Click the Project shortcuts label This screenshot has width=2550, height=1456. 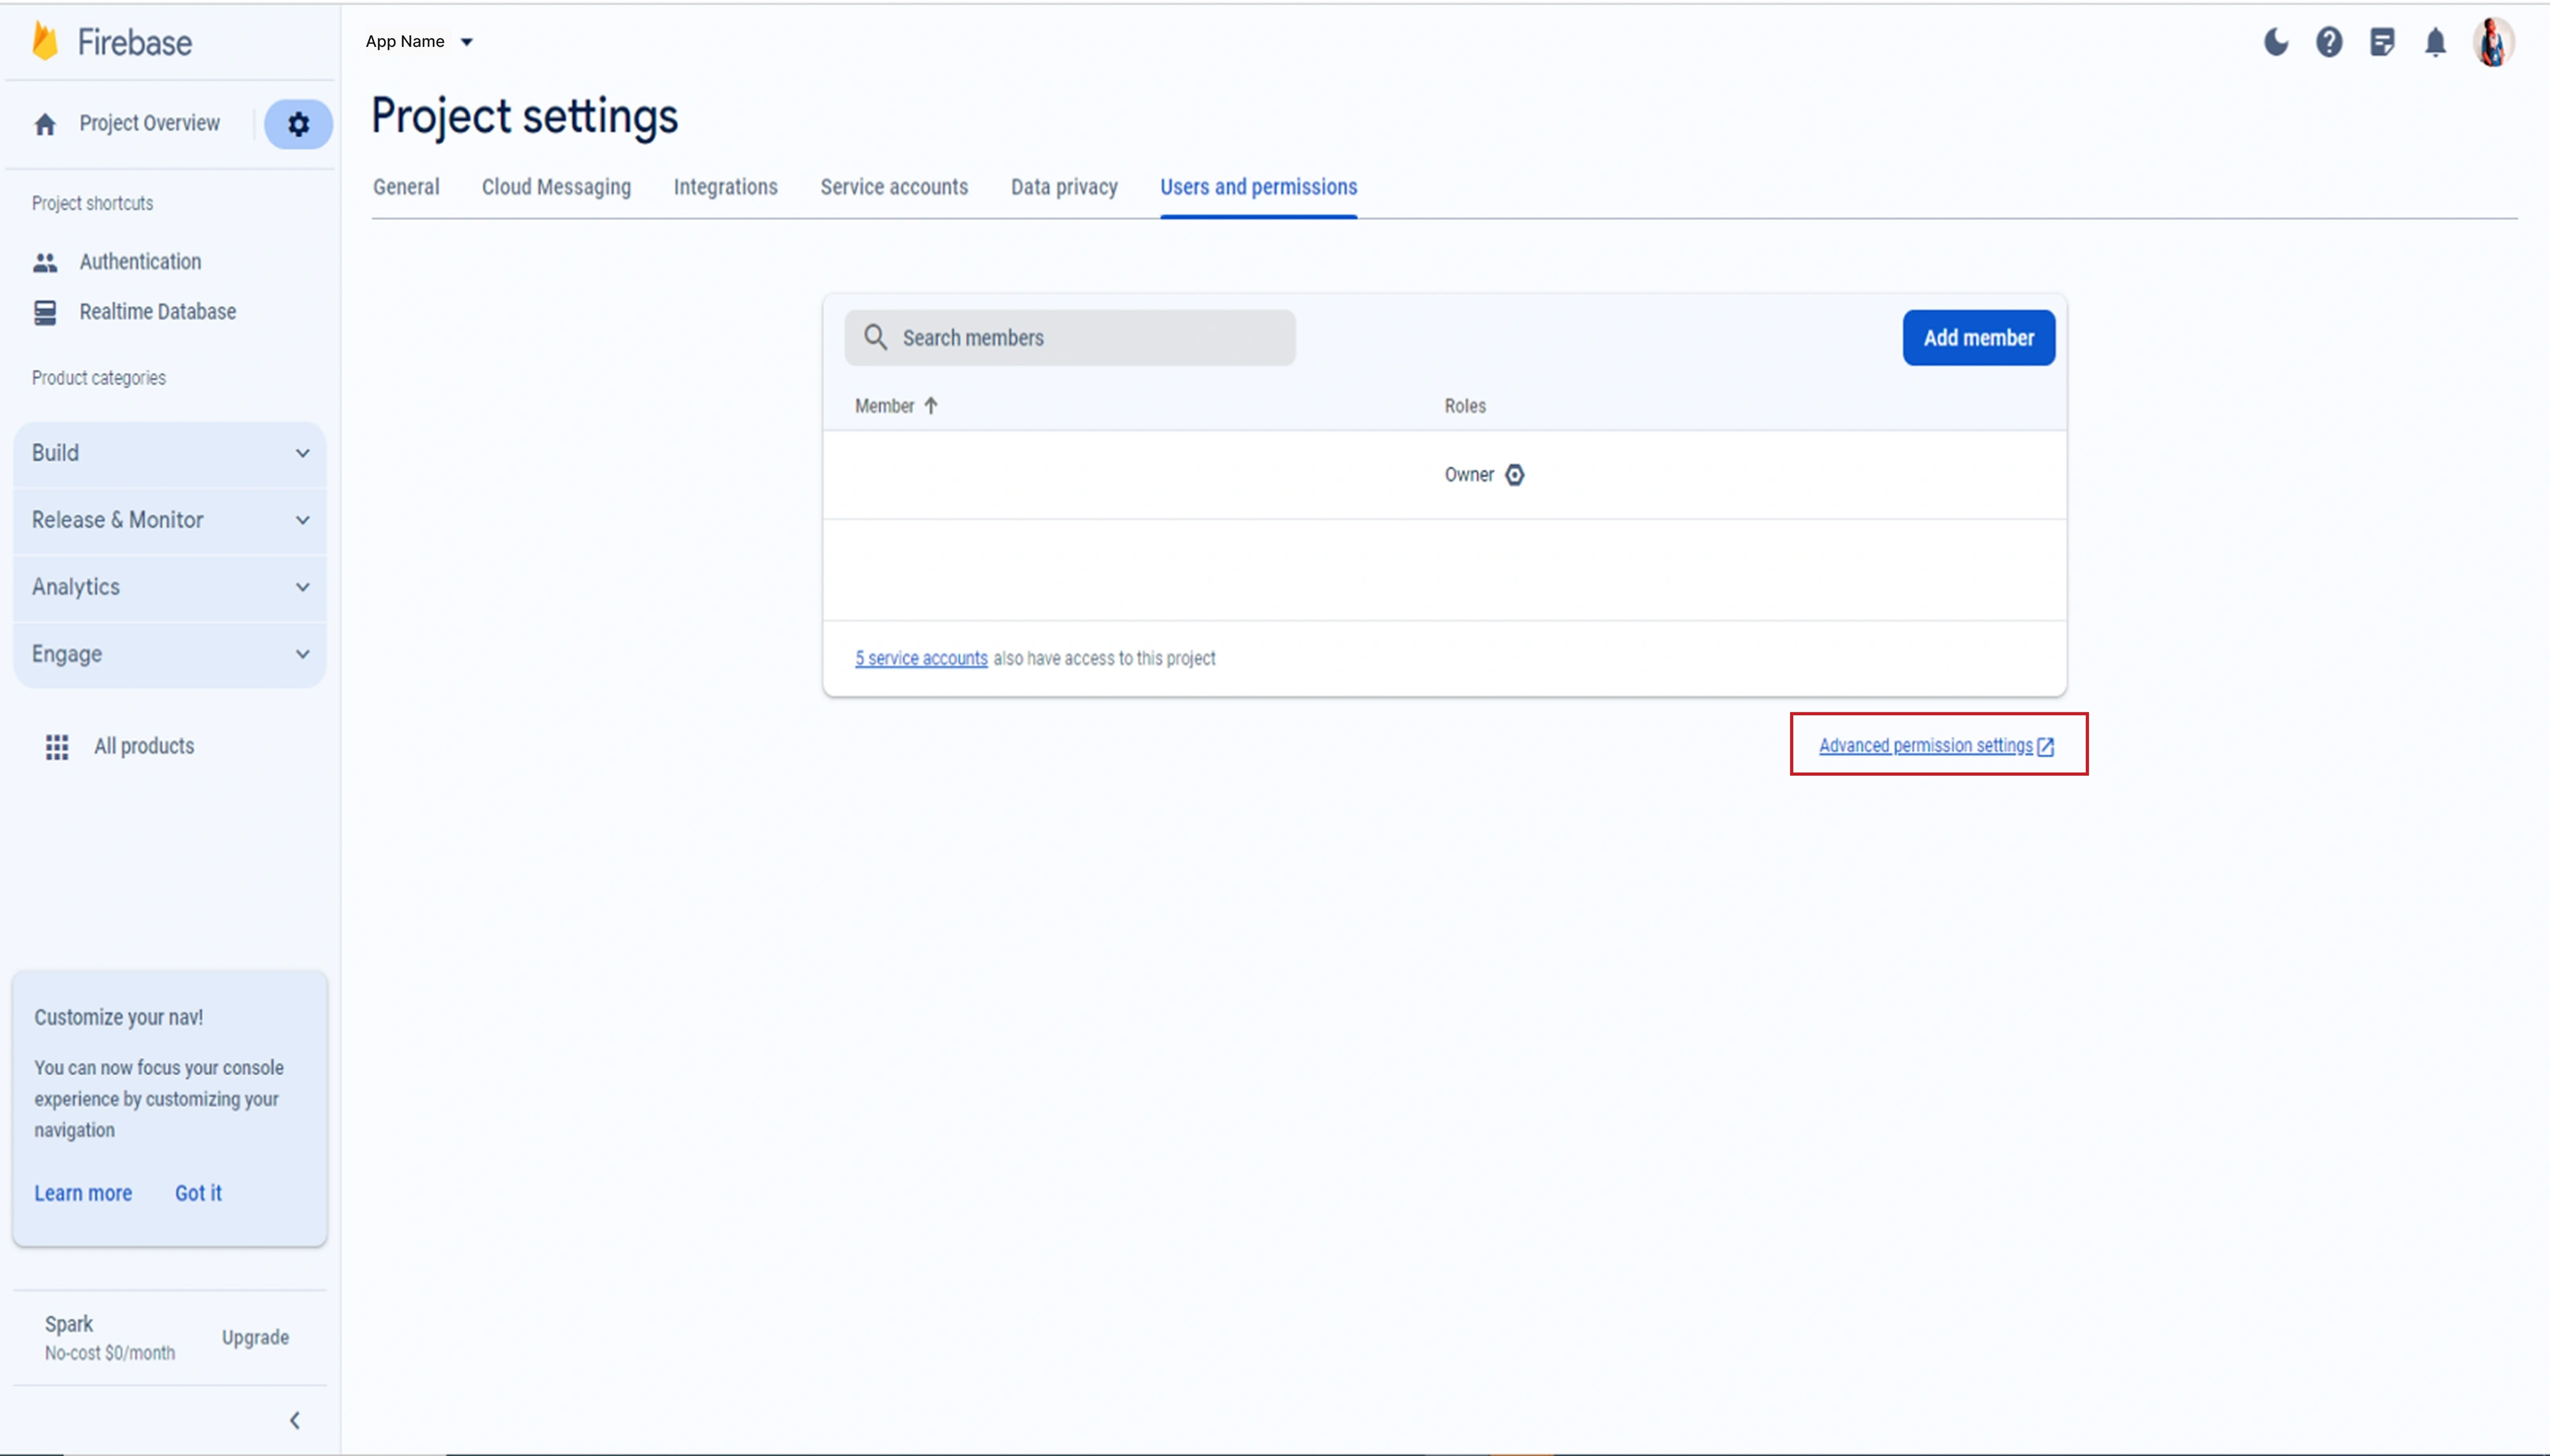pos(92,203)
